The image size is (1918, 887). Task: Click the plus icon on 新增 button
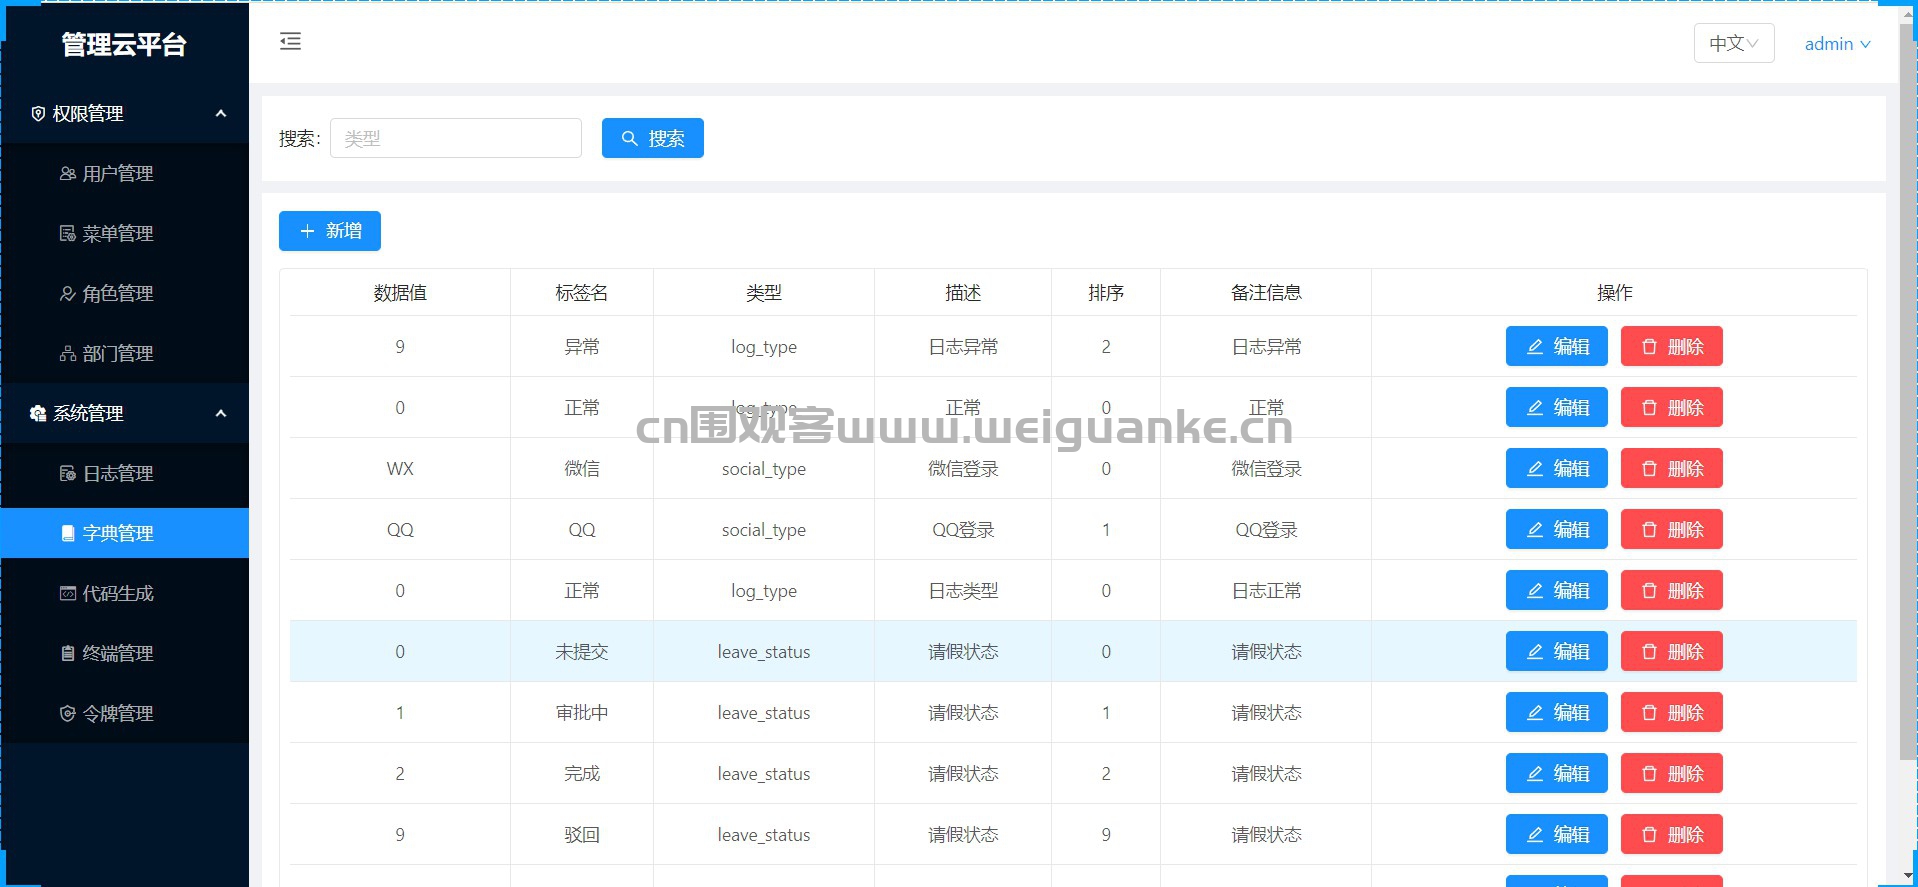coord(307,231)
